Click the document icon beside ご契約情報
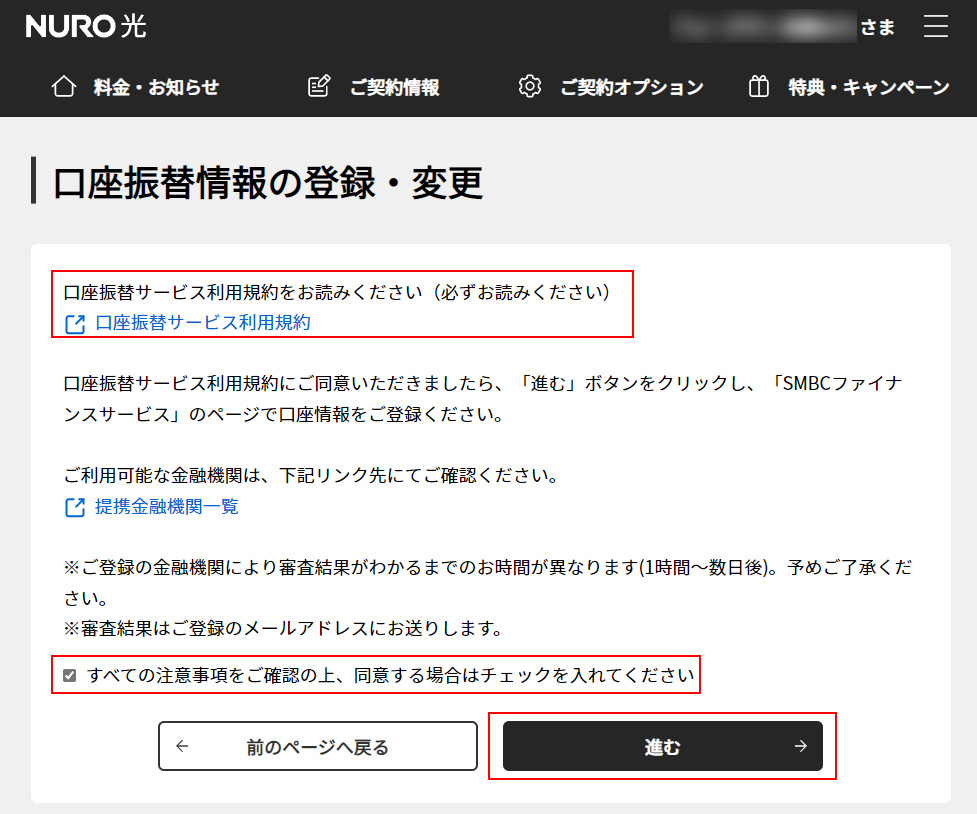 coord(318,87)
